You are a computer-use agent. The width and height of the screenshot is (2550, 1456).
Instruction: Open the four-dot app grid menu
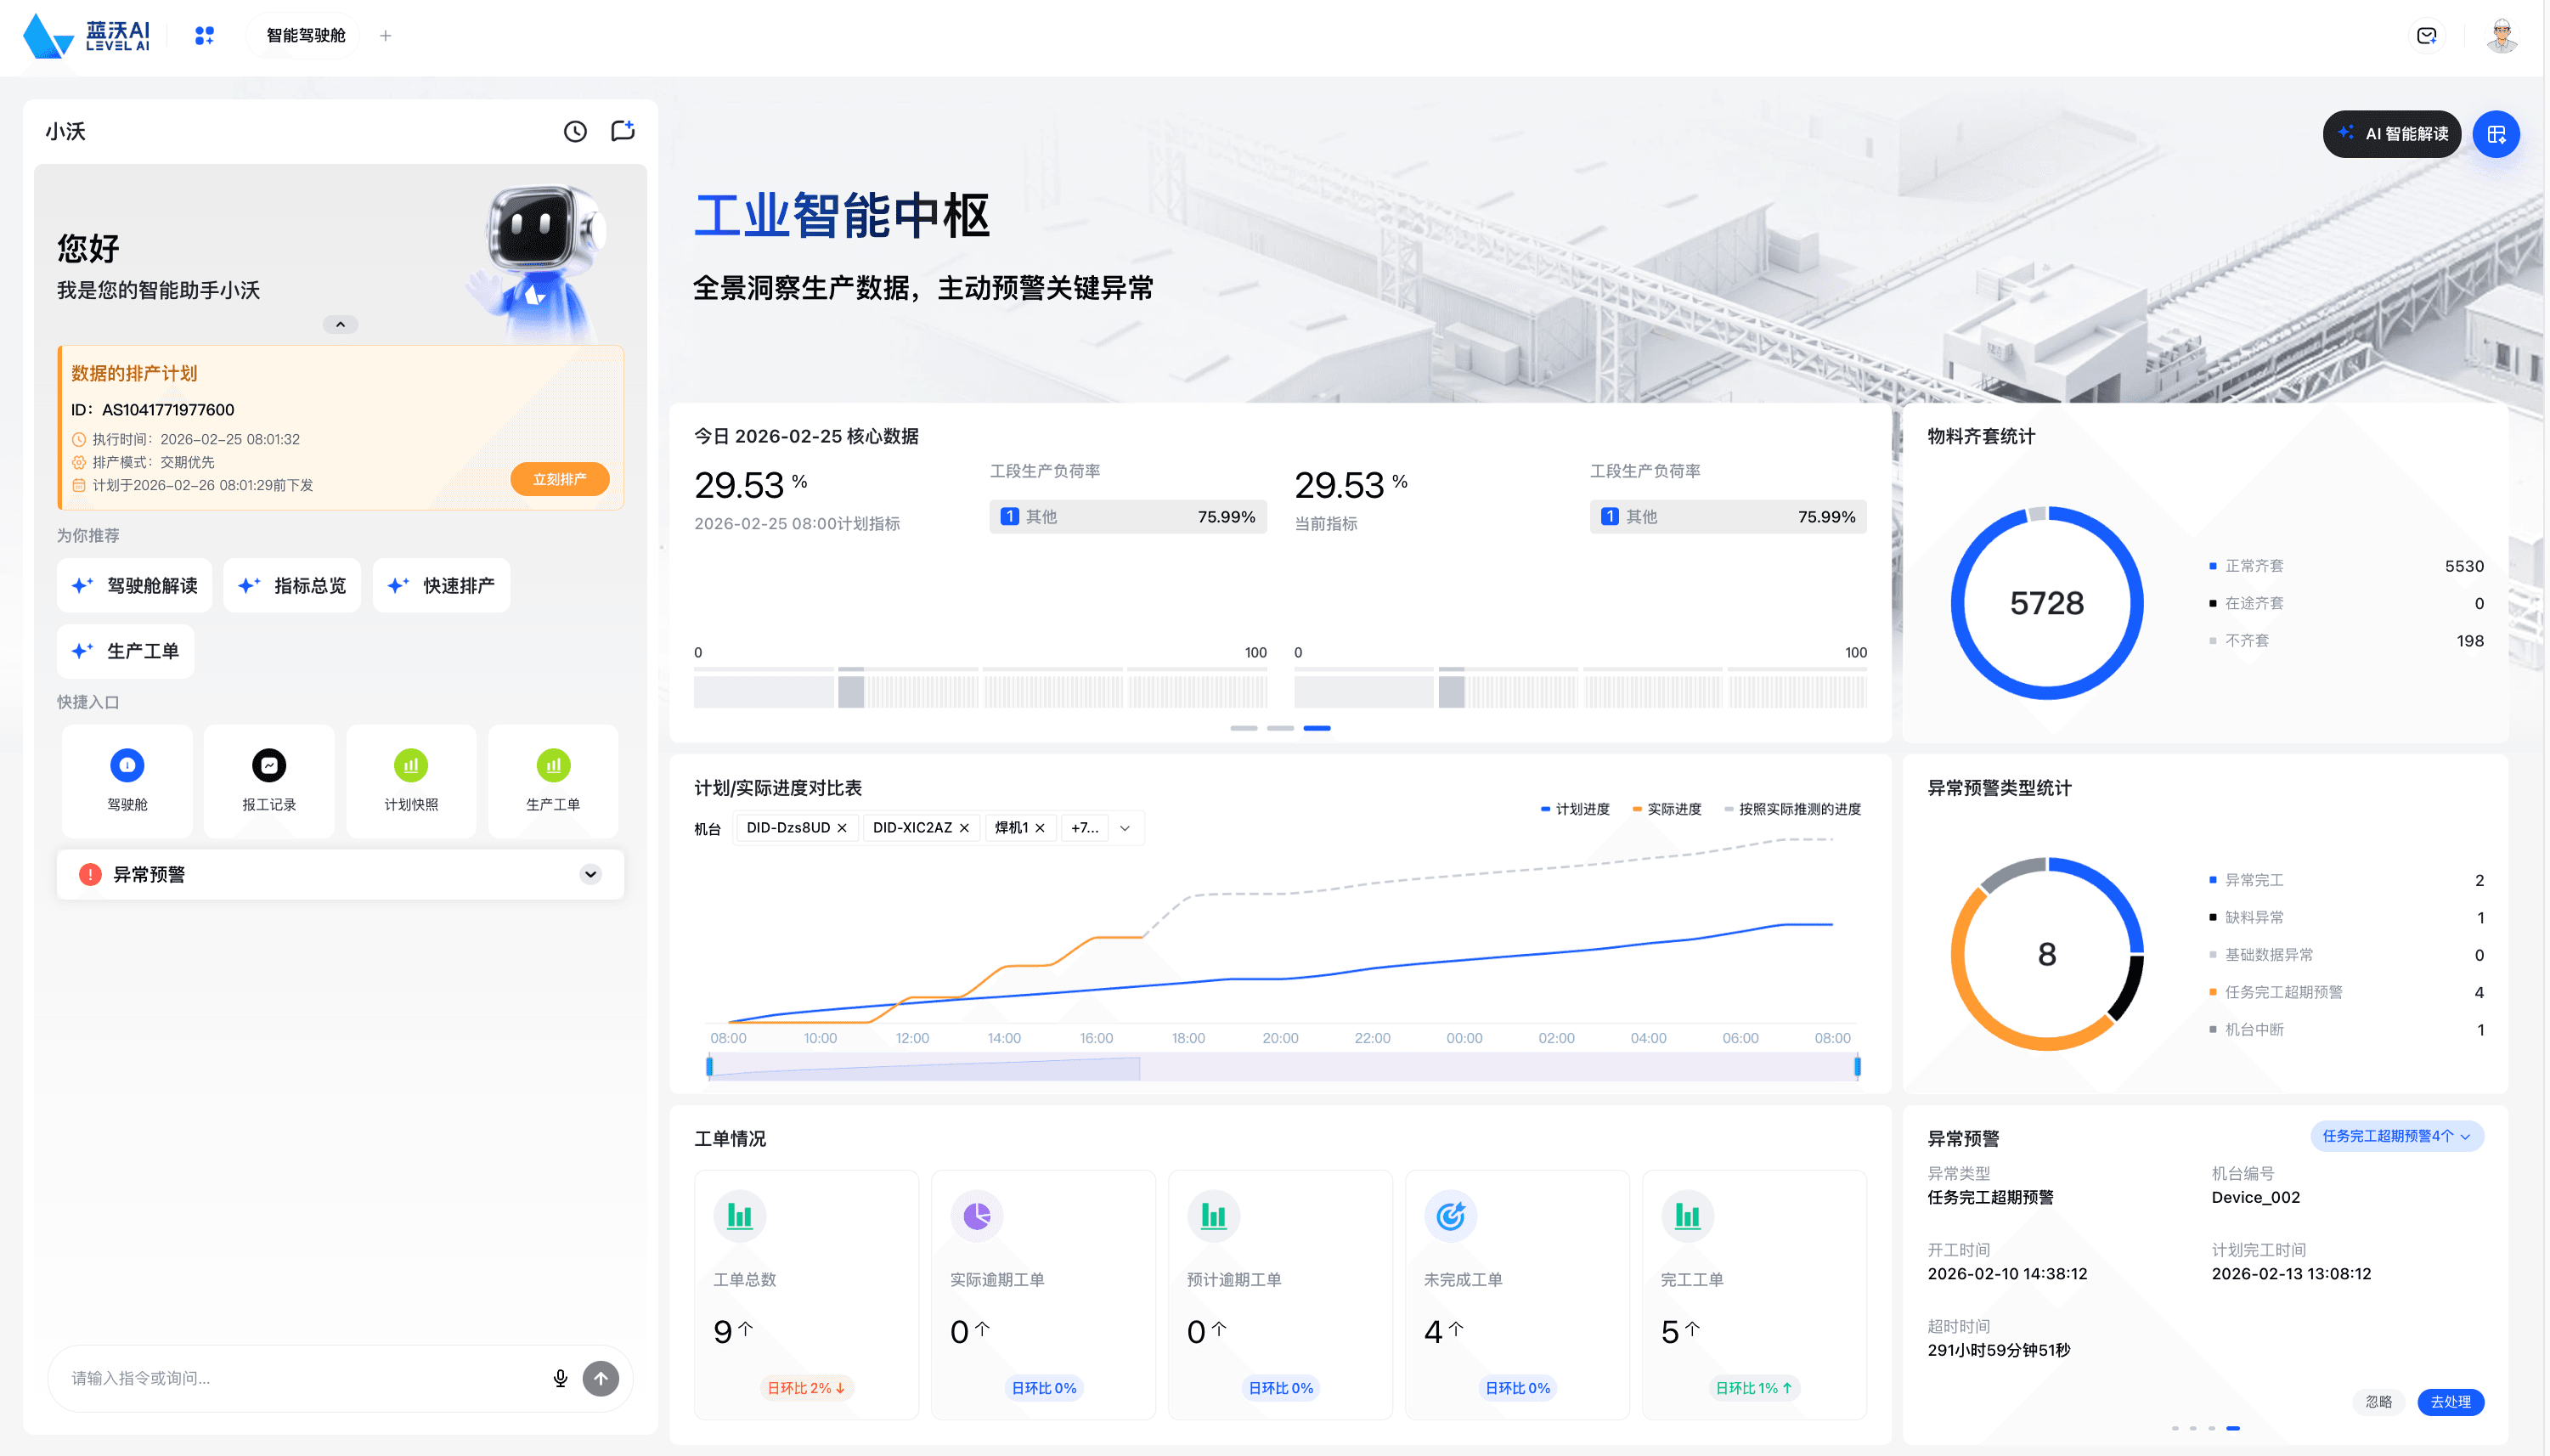[x=204, y=35]
